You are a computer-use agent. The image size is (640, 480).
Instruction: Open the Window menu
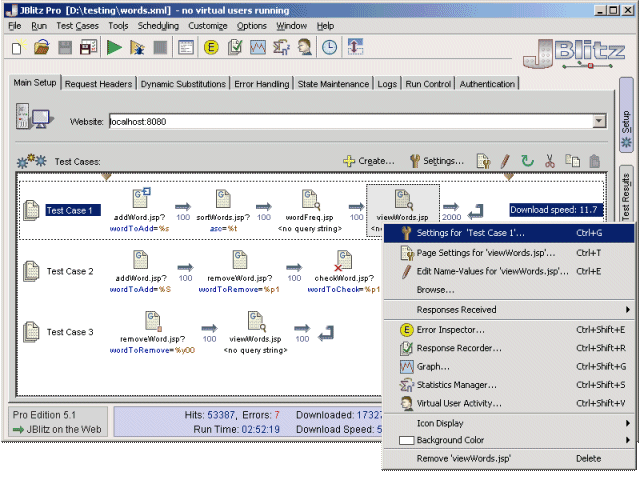point(291,26)
